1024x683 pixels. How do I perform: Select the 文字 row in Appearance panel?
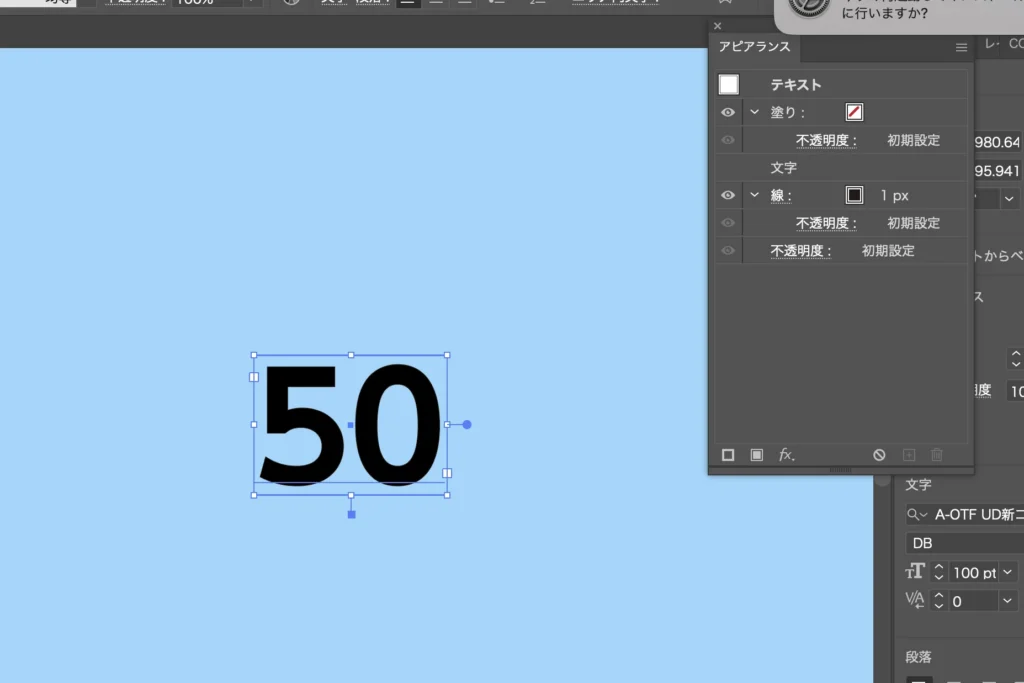[x=784, y=168]
